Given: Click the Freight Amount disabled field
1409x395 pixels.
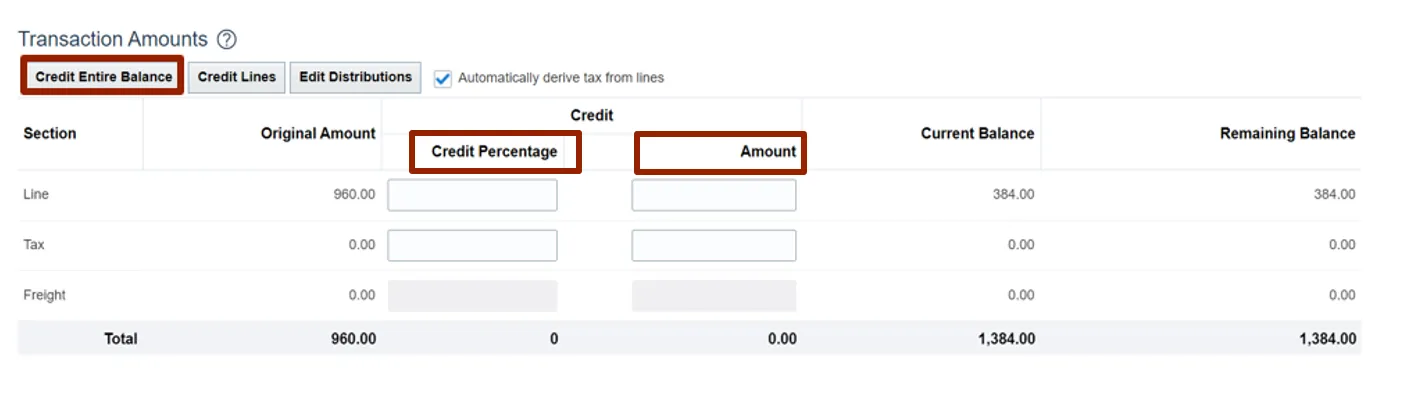Looking at the screenshot, I should coord(714,296).
